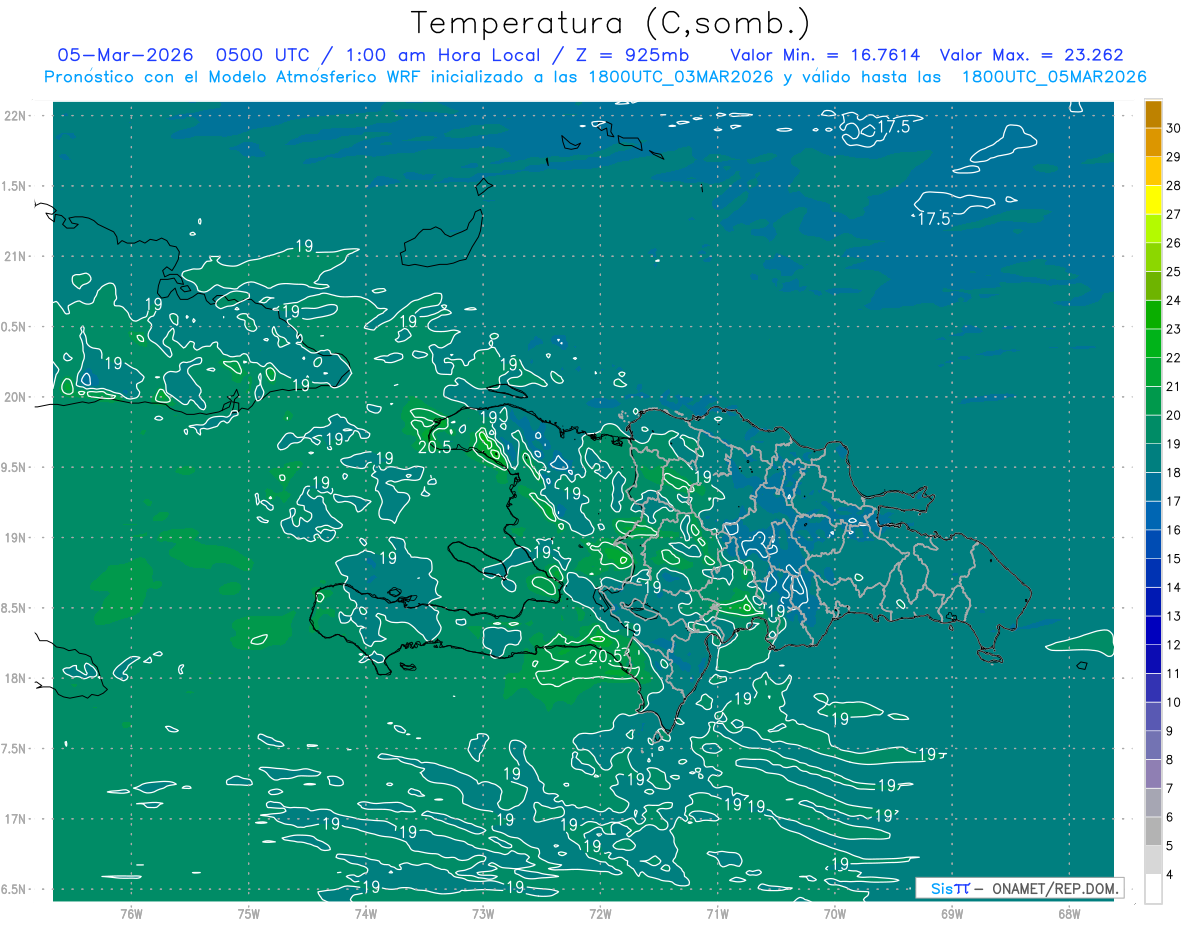Pick the bright yellow swatch between 27 and 28

coord(1153,201)
